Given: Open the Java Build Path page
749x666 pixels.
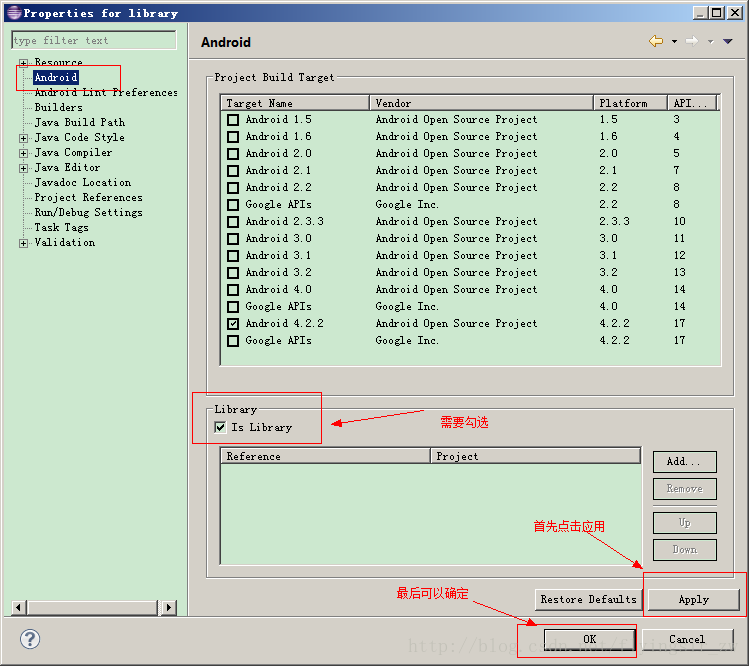Looking at the screenshot, I should click(80, 122).
